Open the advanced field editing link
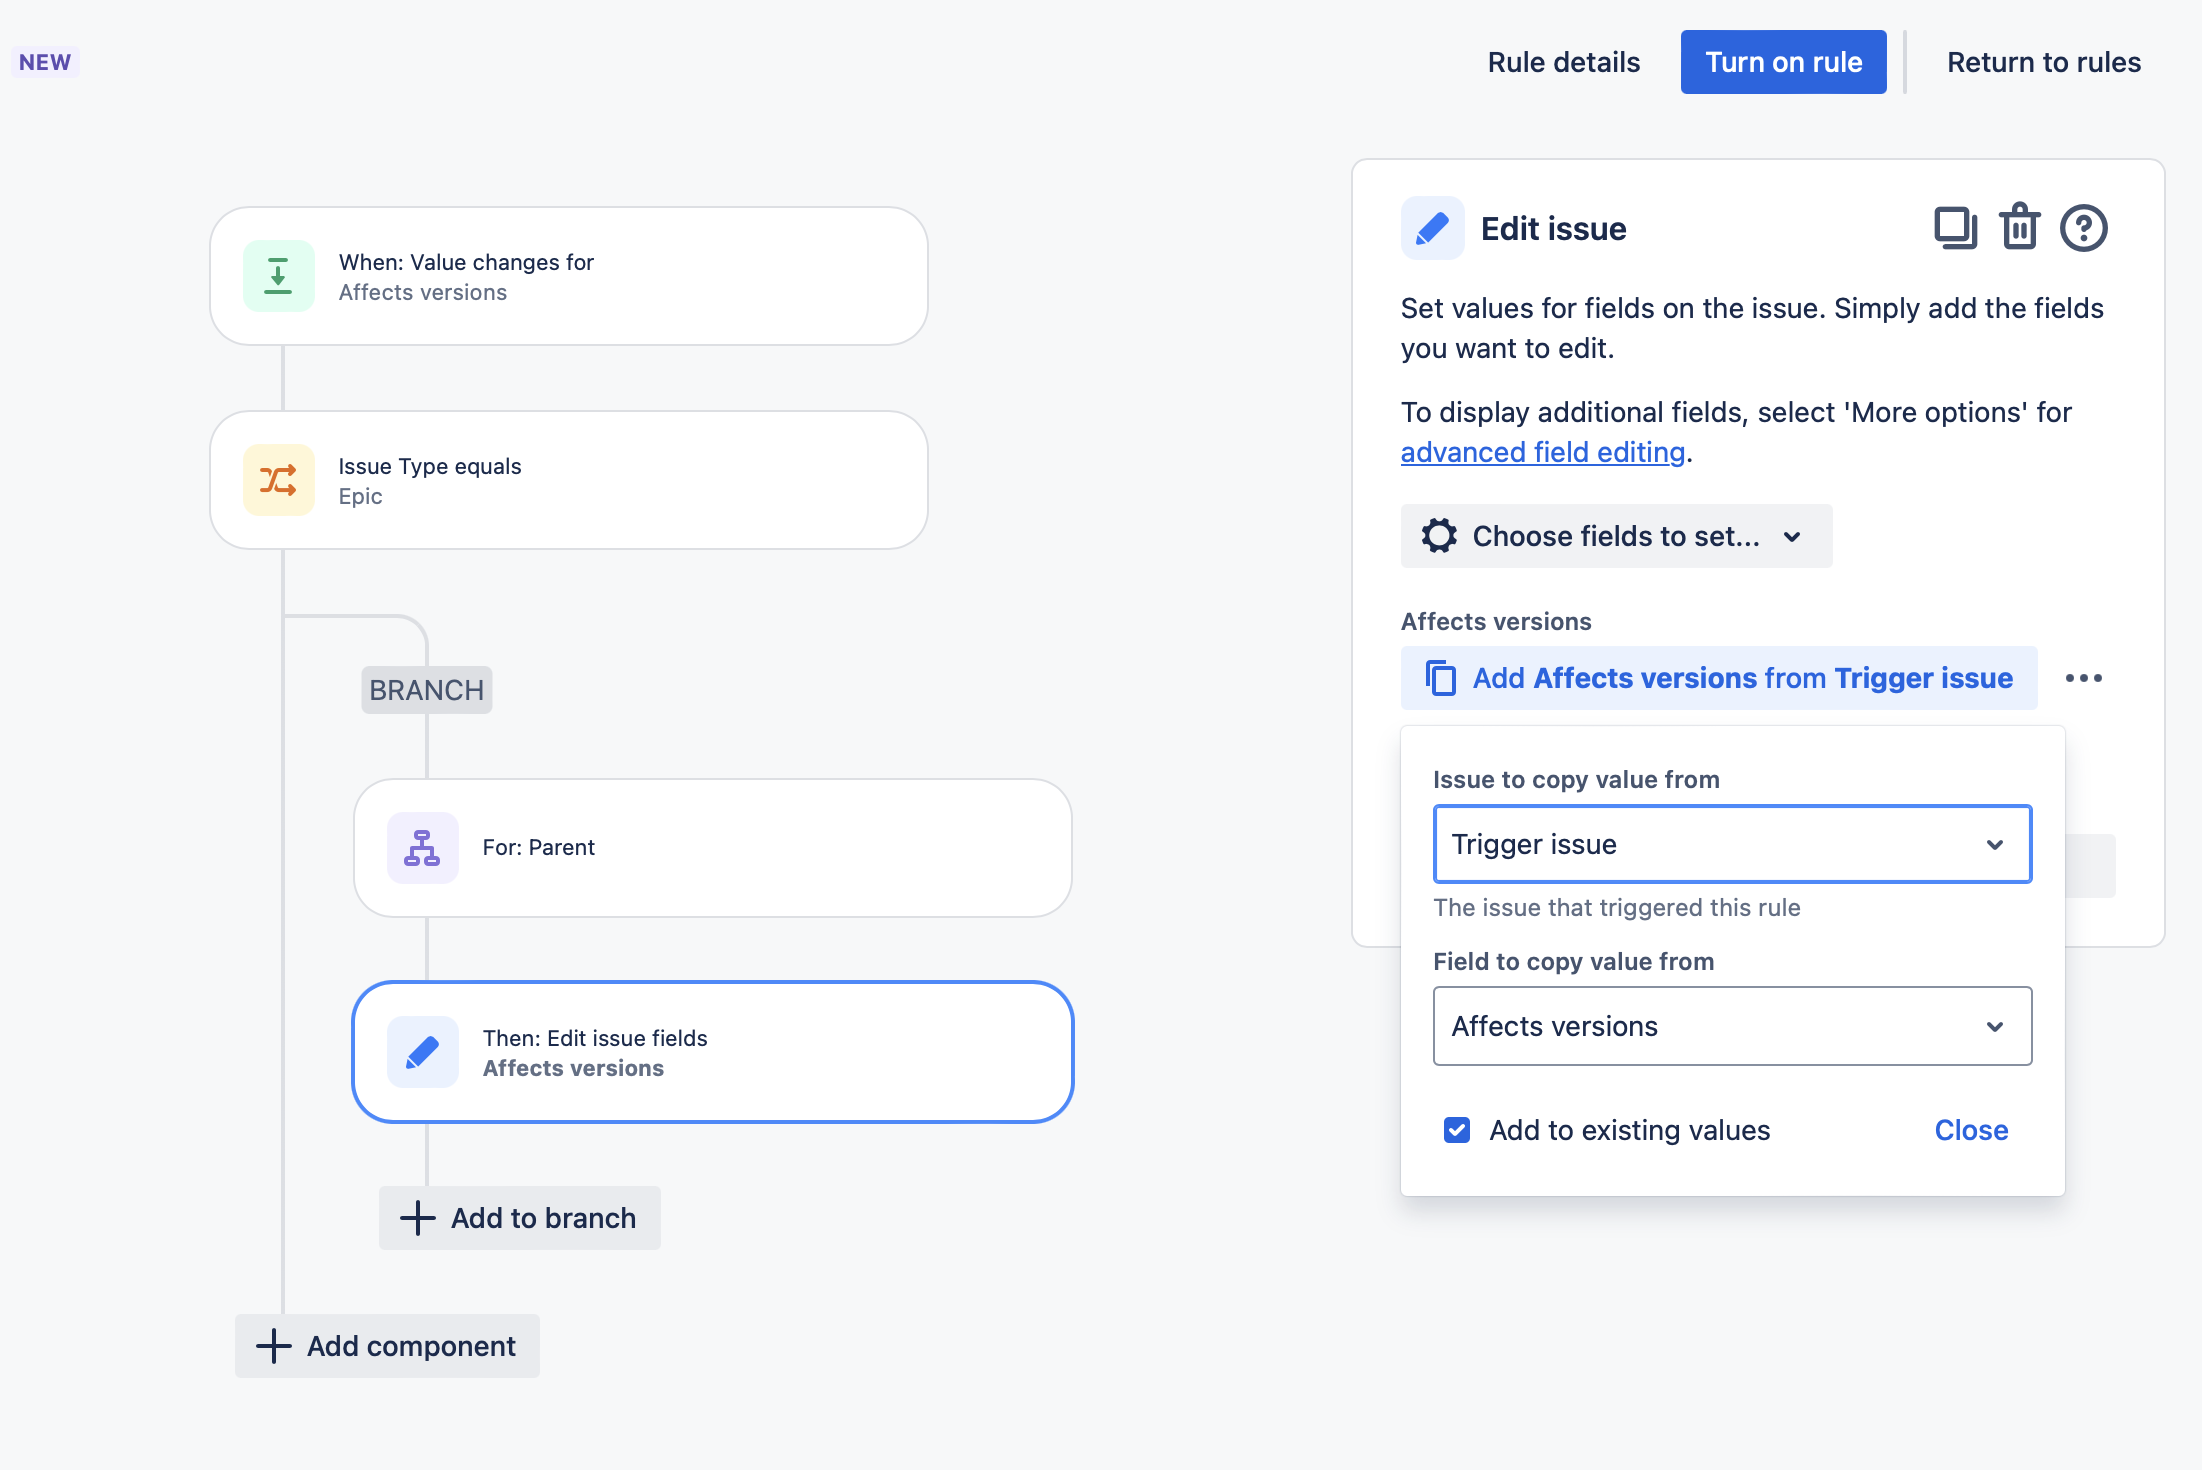Screen dimensions: 2202x1470 click(x=1542, y=452)
